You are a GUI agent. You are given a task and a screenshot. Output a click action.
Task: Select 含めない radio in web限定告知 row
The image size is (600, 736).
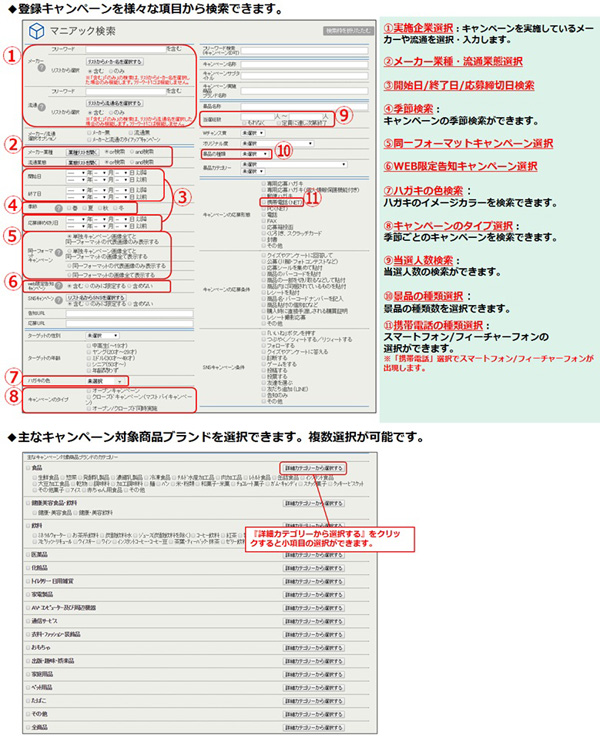click(x=129, y=286)
